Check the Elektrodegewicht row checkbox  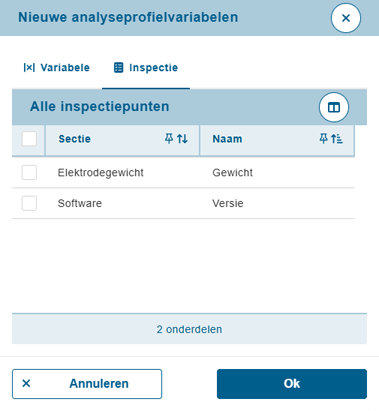pos(29,173)
